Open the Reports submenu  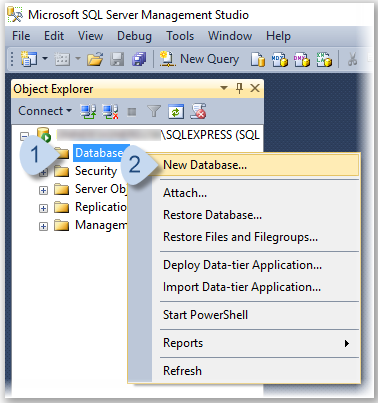pyautogui.click(x=256, y=343)
